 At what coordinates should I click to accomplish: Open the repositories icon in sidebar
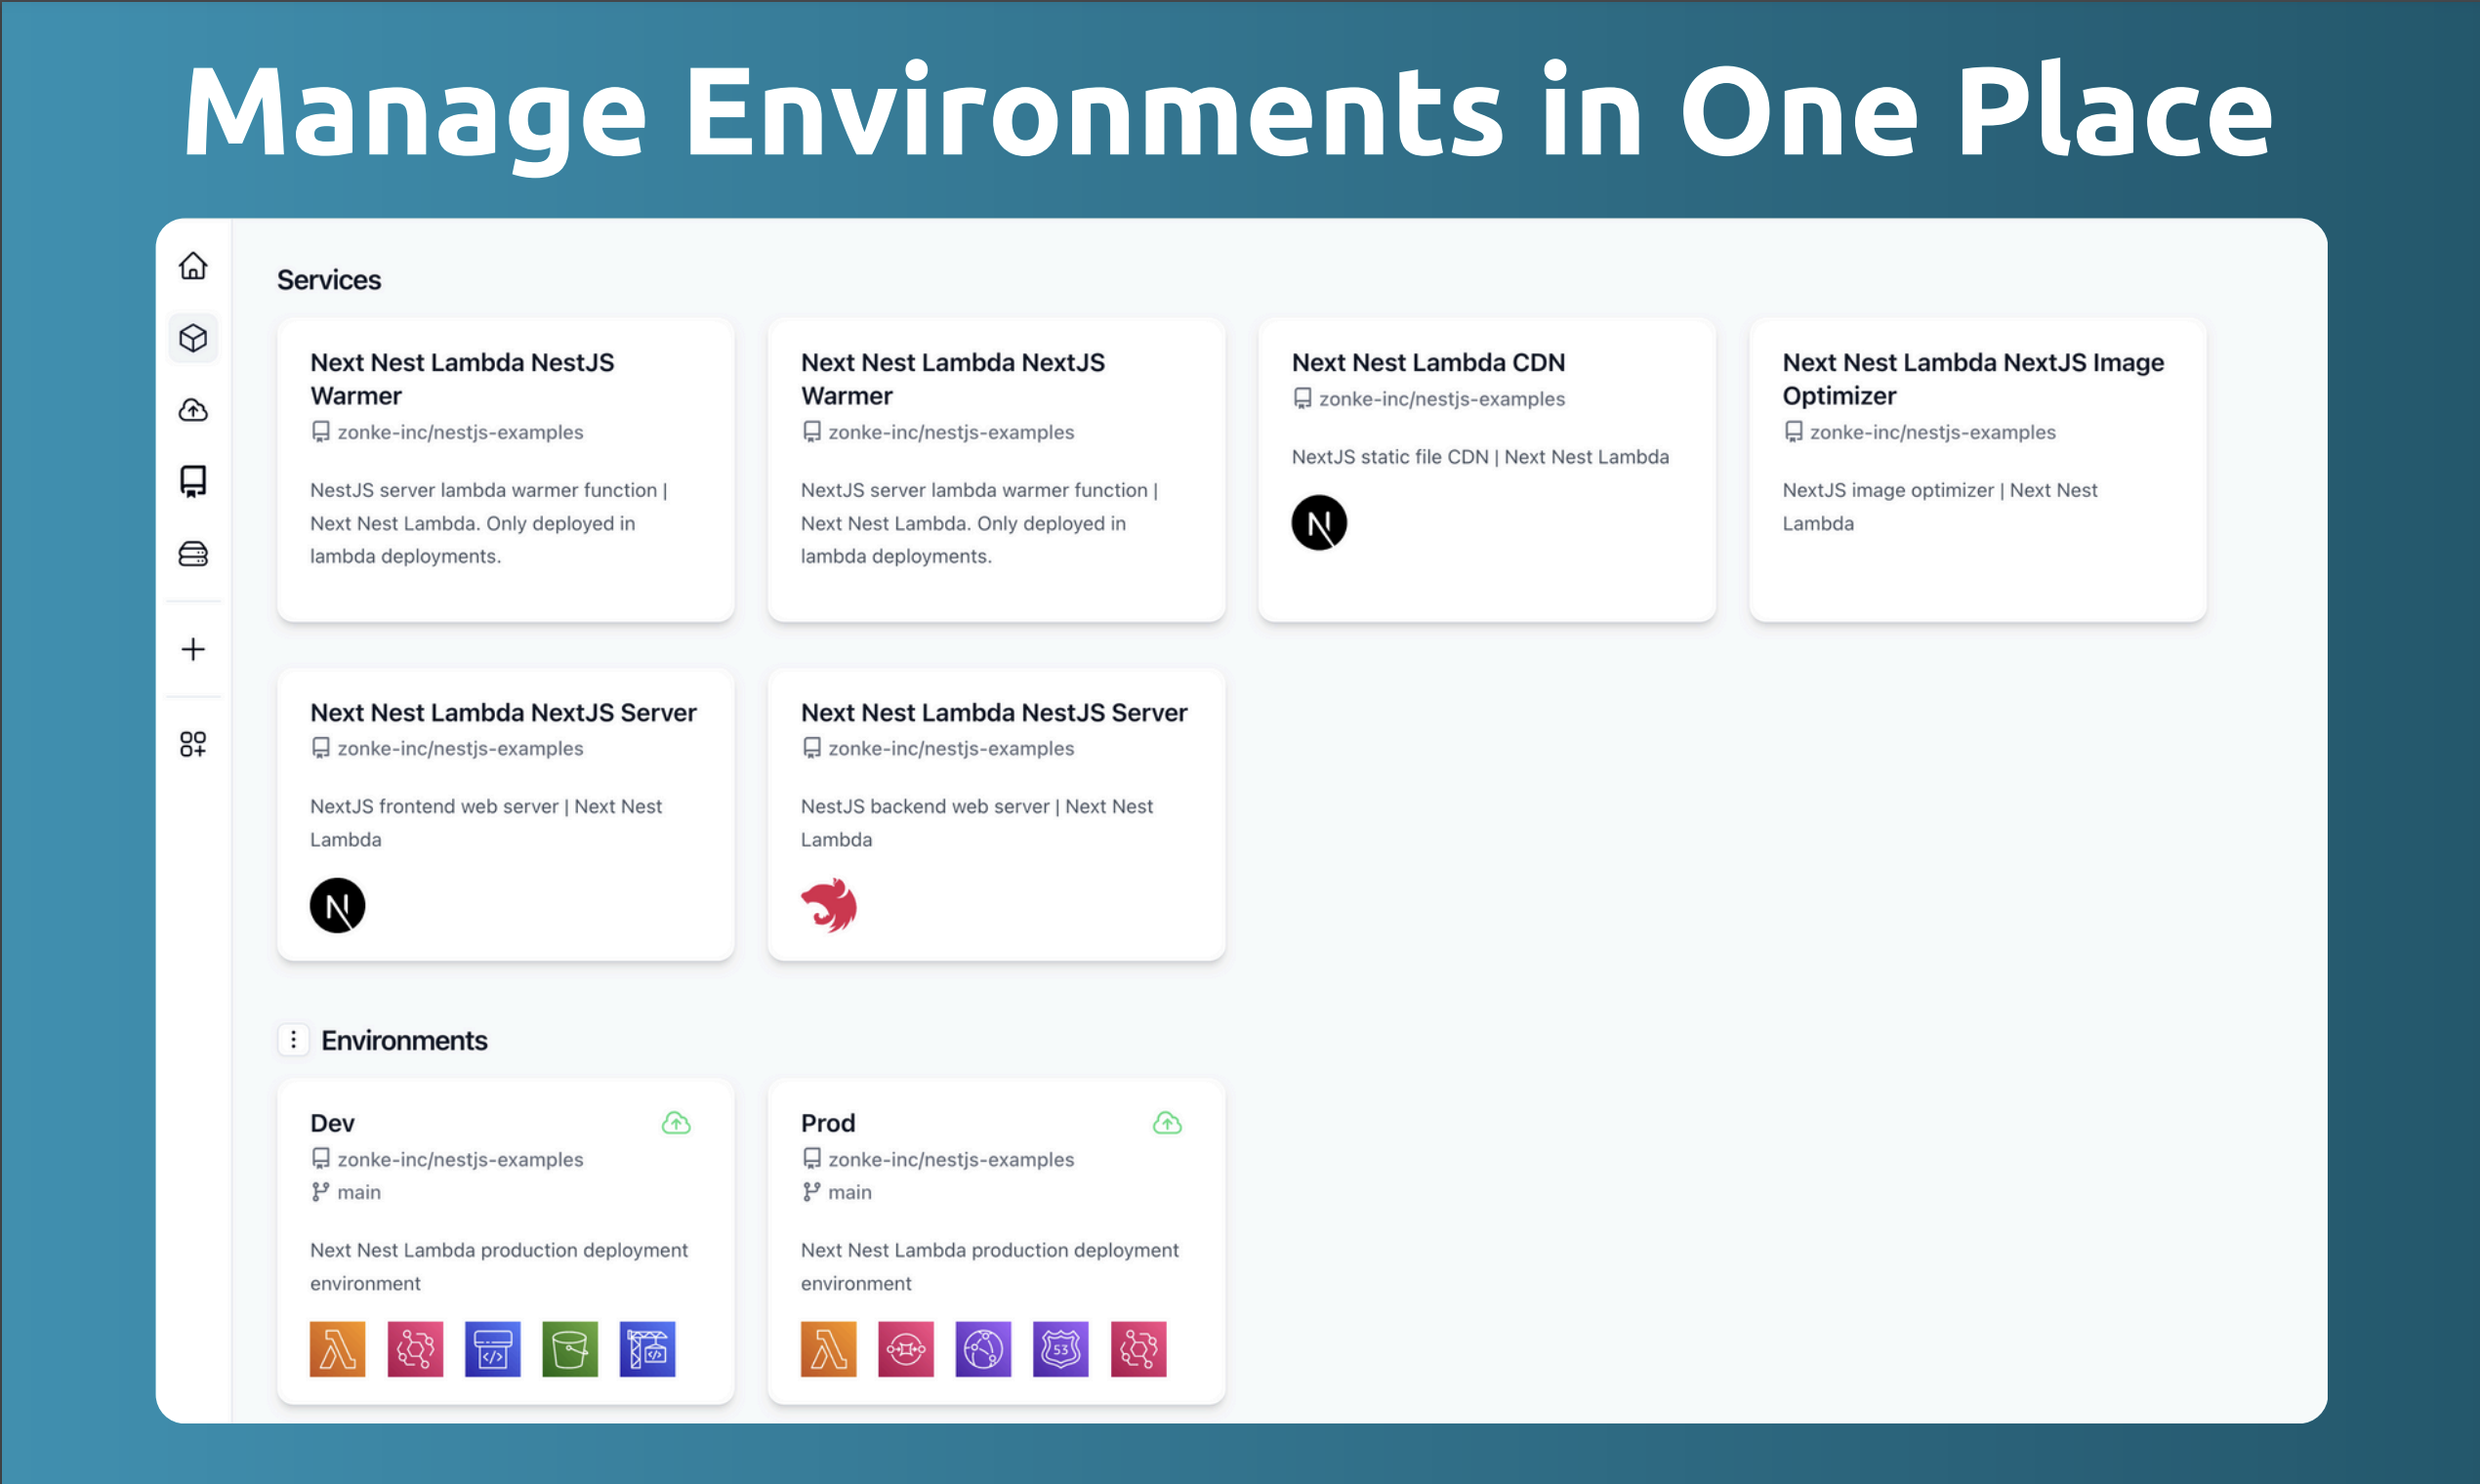(193, 481)
